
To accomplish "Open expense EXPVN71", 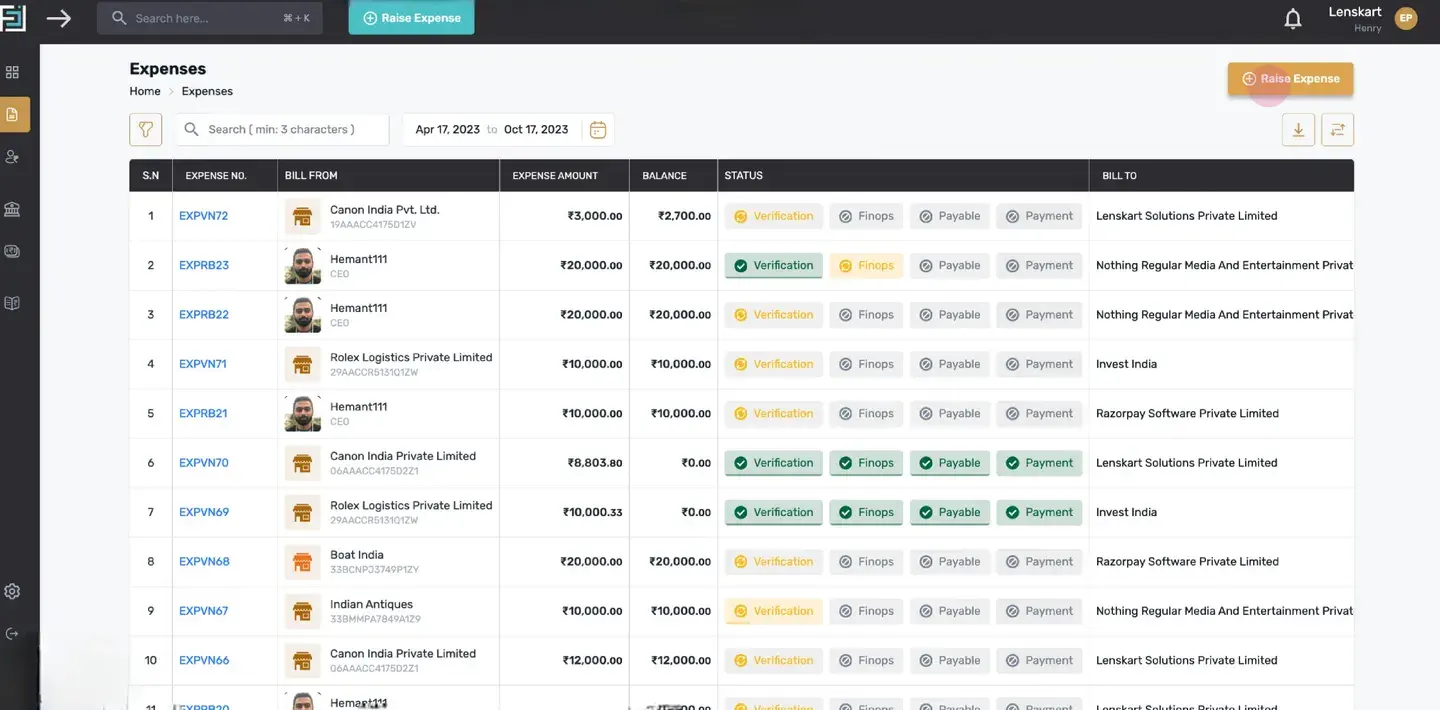I will (202, 364).
